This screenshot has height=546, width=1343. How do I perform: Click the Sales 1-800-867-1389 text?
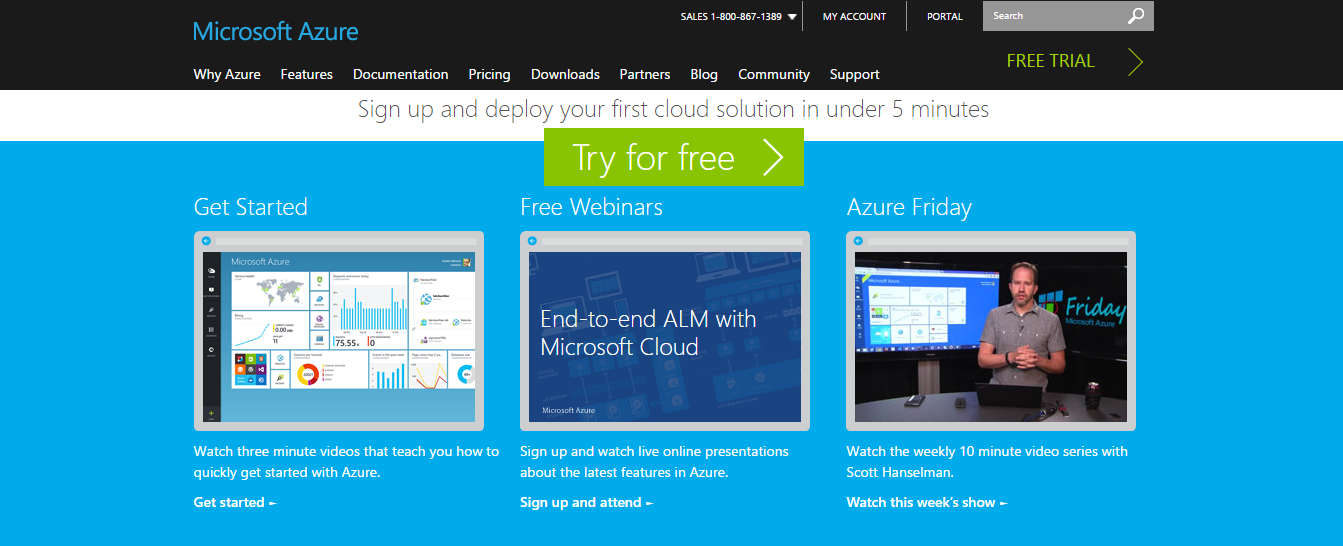point(731,17)
